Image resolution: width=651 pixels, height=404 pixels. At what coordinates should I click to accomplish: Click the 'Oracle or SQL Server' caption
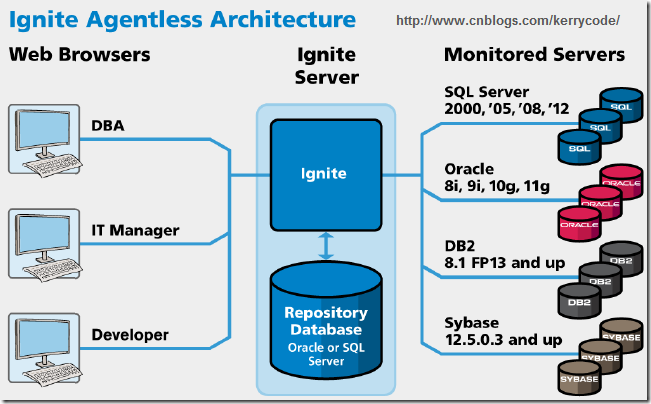coord(326,354)
